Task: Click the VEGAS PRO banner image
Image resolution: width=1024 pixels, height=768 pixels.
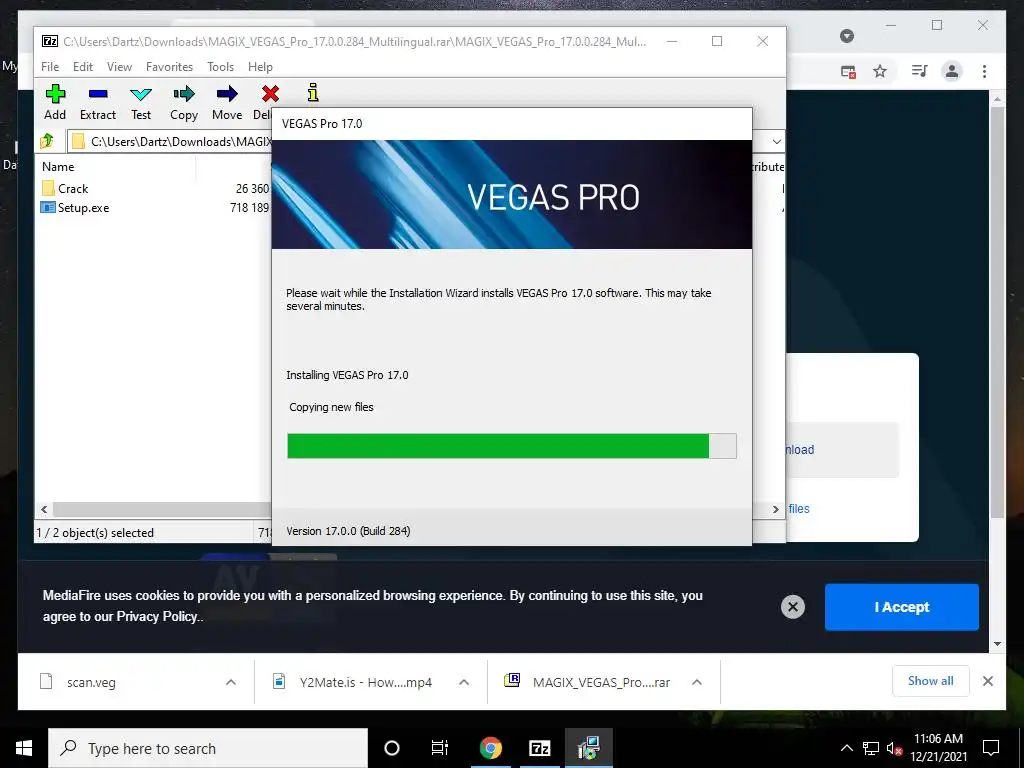Action: click(x=512, y=195)
